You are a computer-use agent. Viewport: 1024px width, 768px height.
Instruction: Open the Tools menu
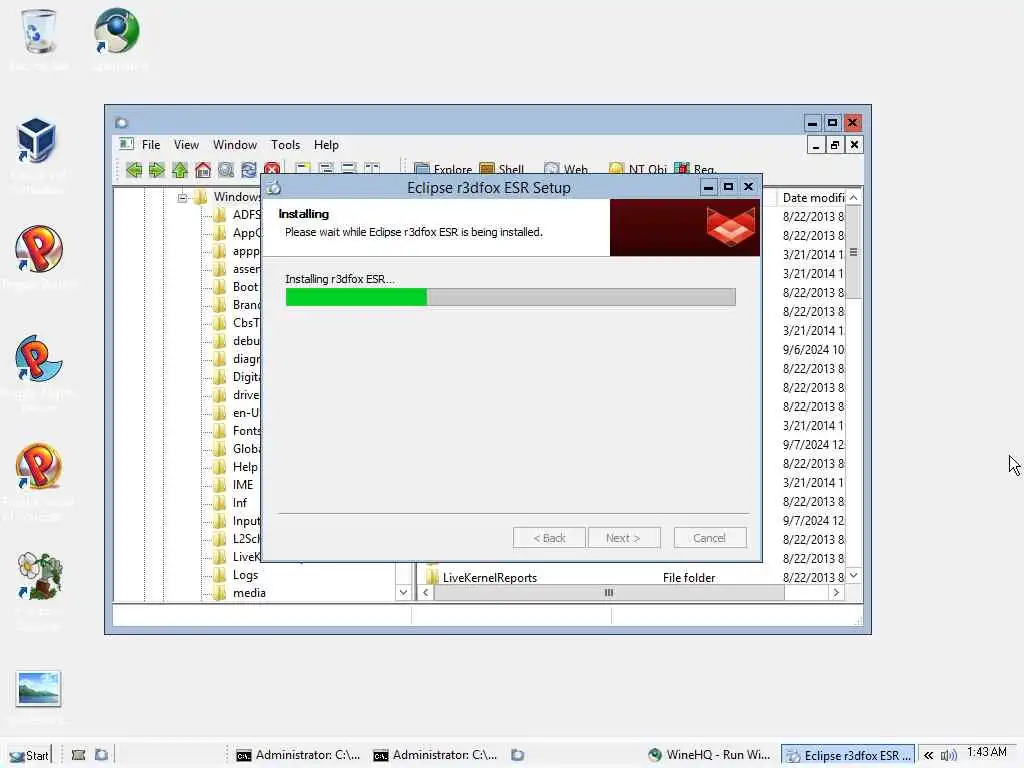285,145
